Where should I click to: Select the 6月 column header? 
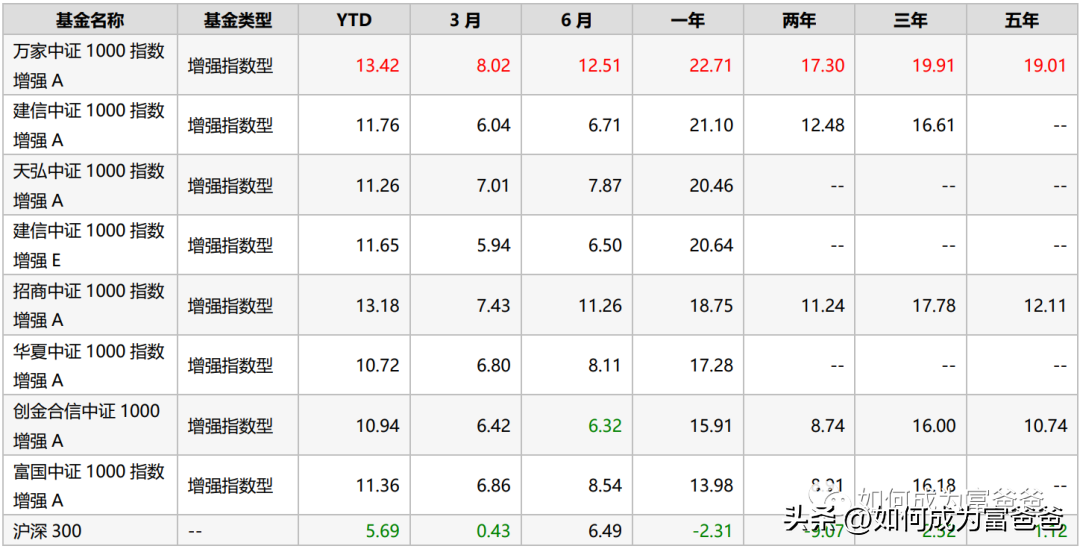pos(577,20)
